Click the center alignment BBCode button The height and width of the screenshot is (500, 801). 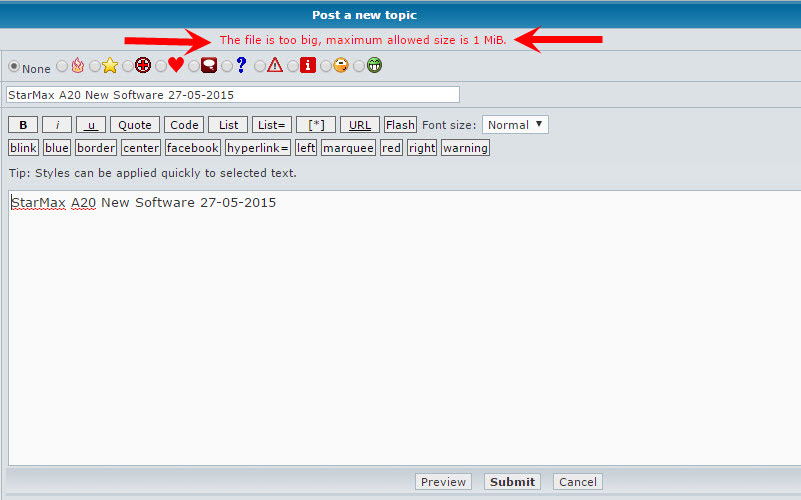click(141, 148)
